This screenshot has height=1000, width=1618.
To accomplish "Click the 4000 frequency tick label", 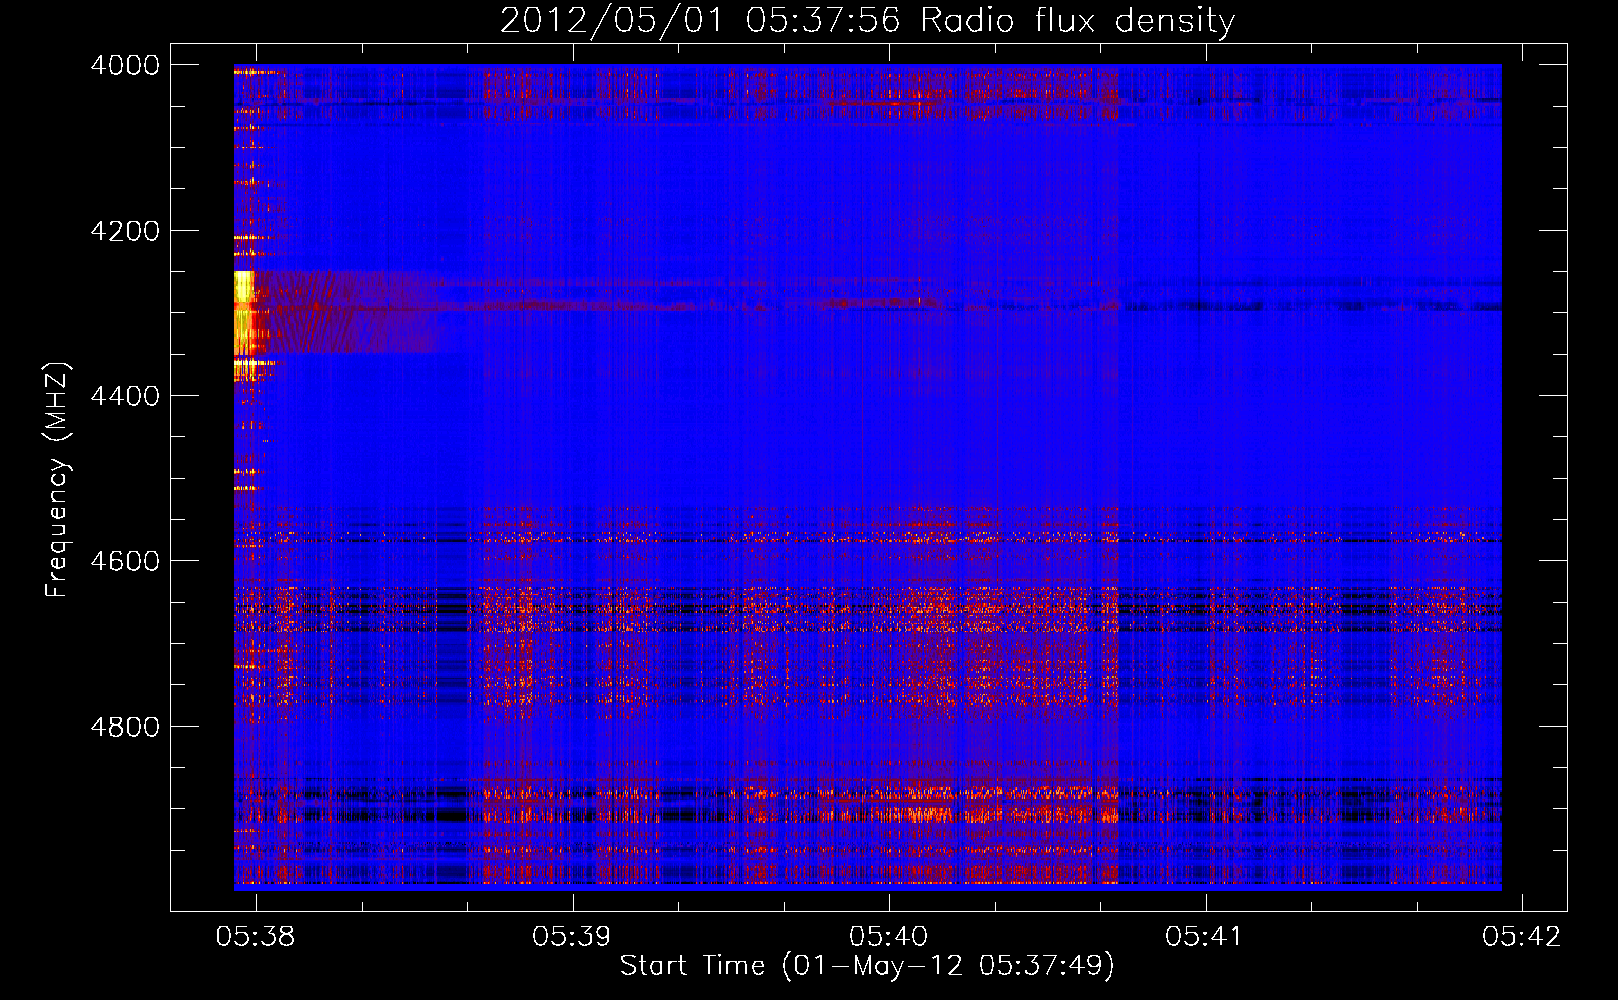I will pos(125,65).
